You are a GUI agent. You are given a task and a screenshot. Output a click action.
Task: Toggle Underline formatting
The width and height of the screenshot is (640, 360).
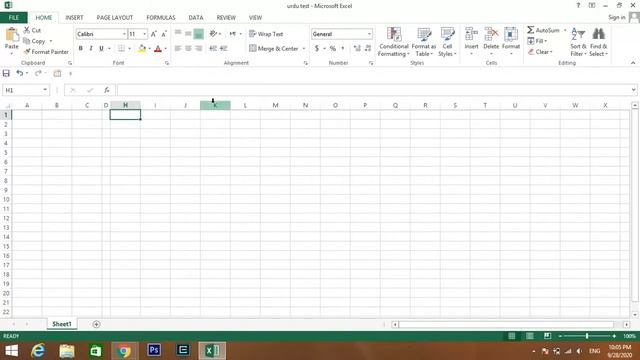click(101, 49)
